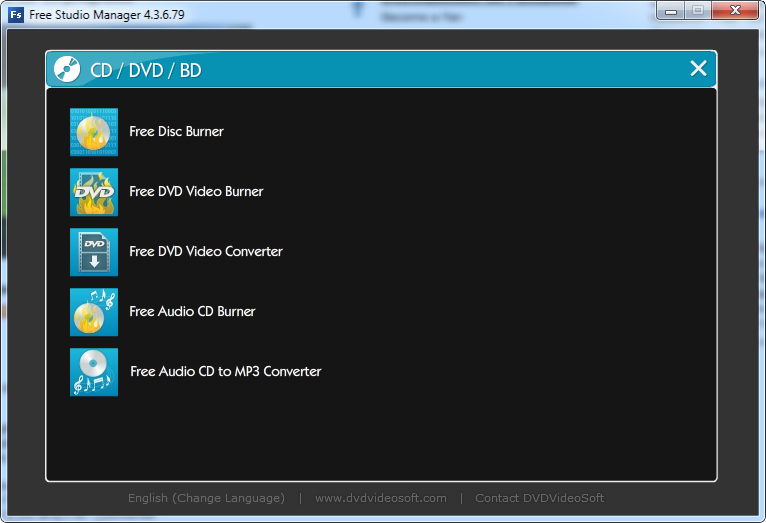Click the Free Audio CD Burner label
The height and width of the screenshot is (523, 766).
[192, 312]
